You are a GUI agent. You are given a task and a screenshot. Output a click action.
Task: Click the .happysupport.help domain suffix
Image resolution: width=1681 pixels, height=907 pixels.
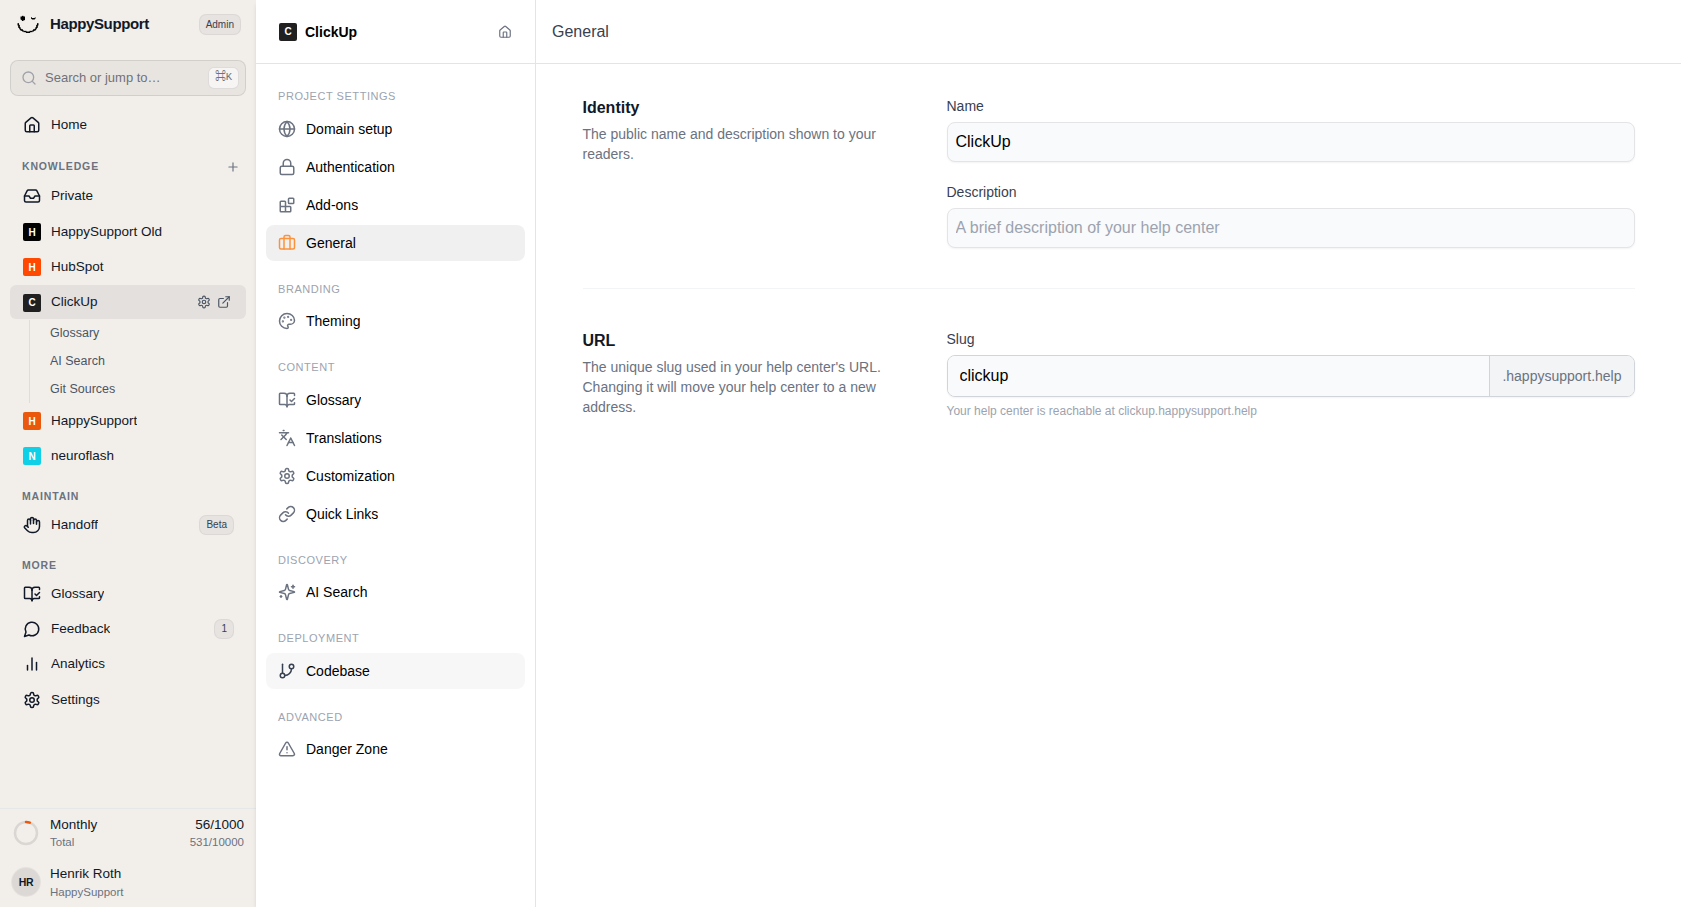tap(1562, 376)
